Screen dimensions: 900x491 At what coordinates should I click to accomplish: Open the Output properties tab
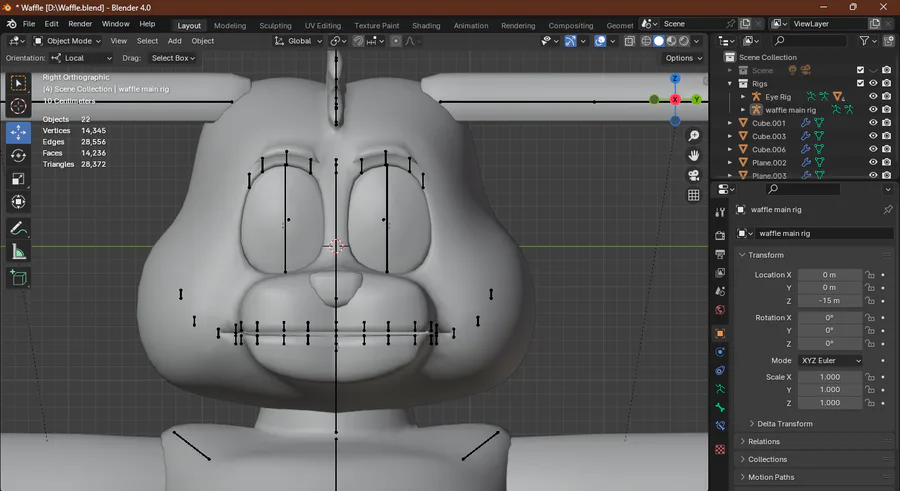pos(720,254)
